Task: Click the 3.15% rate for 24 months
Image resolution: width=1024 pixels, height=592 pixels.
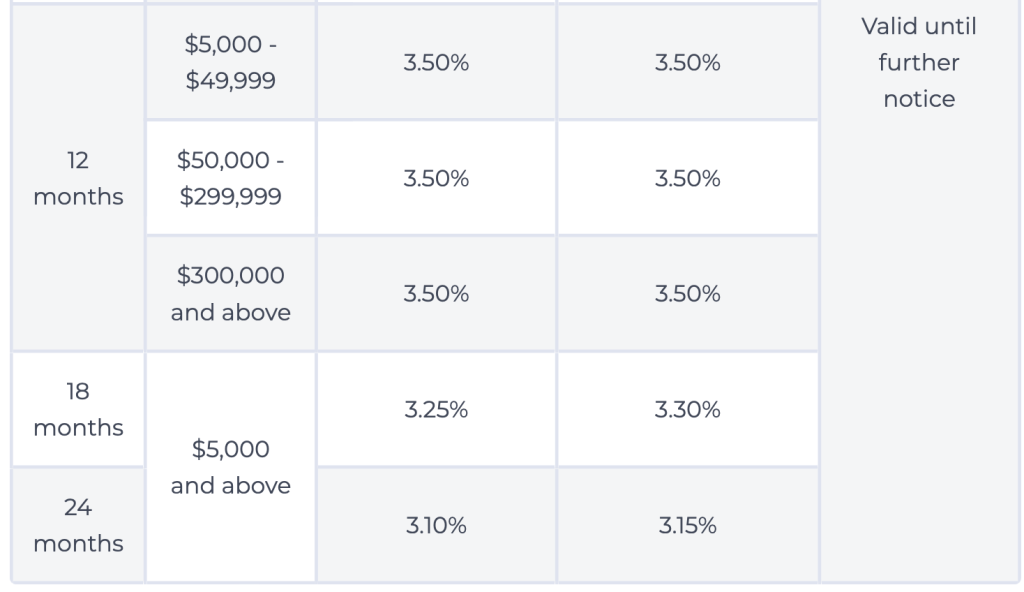Action: tap(687, 526)
